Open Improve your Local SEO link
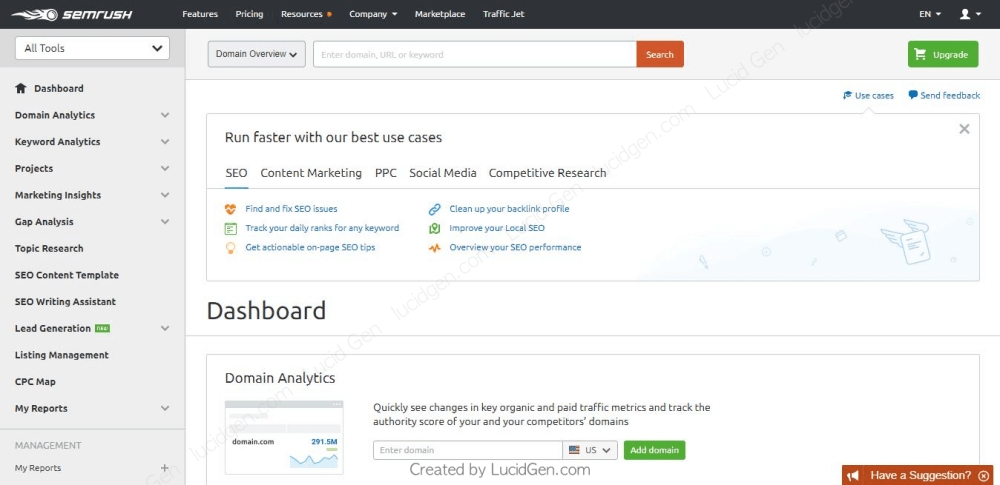Screen dimensions: 1000x485 (497, 228)
